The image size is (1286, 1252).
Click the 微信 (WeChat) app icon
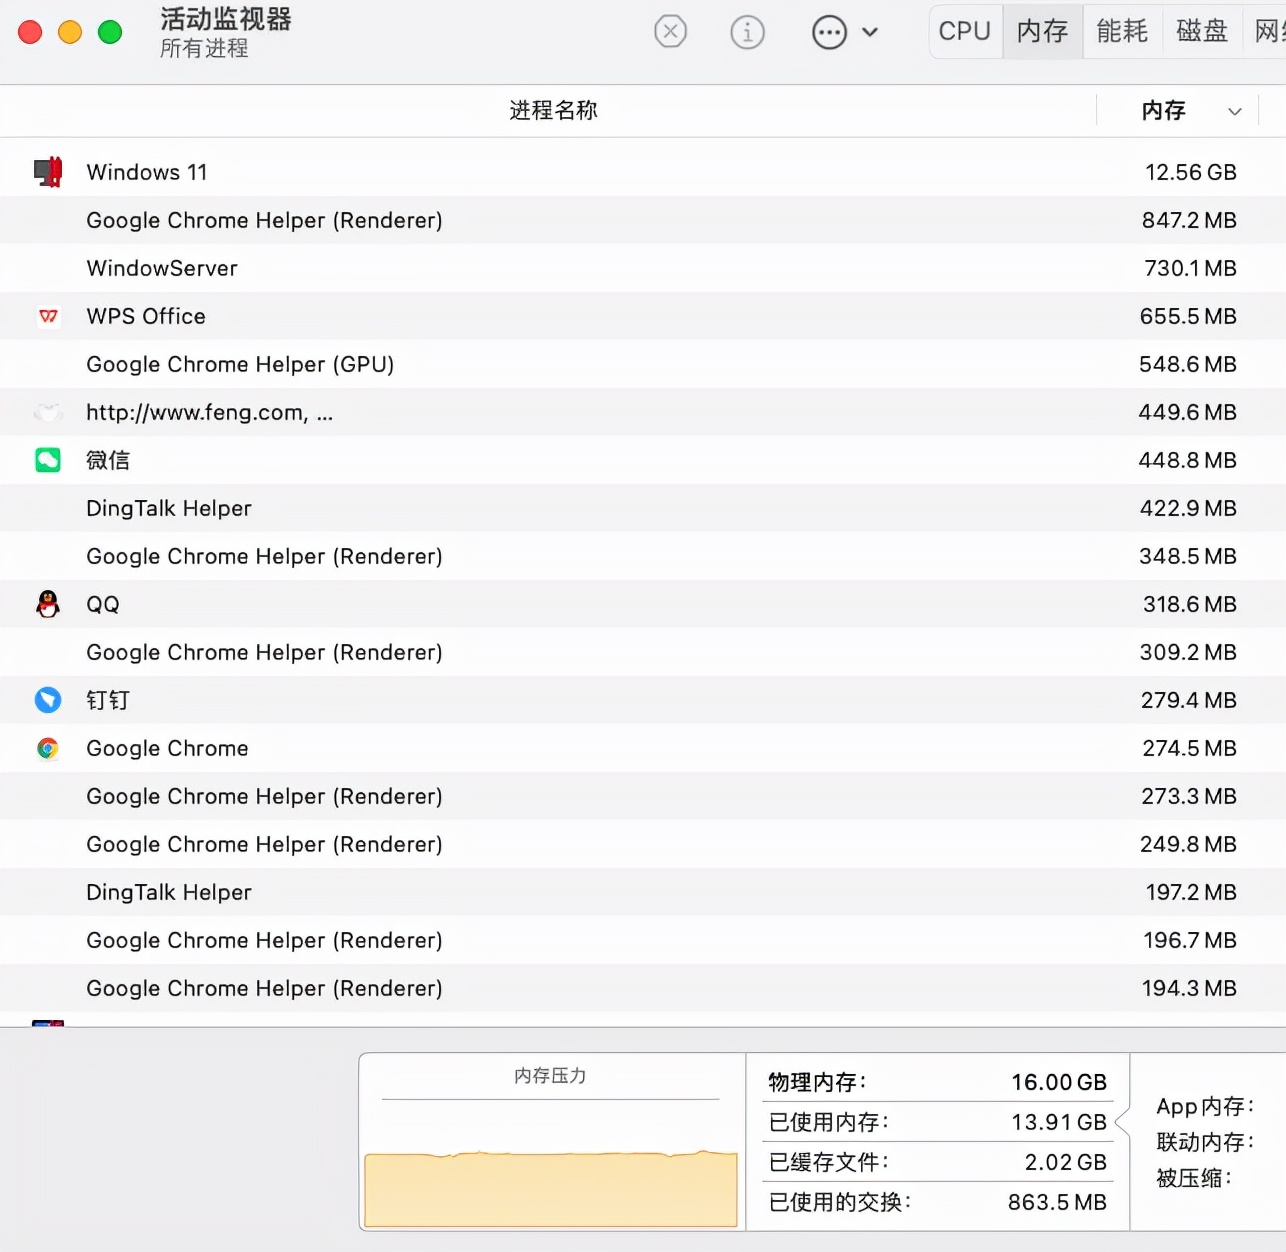point(48,460)
